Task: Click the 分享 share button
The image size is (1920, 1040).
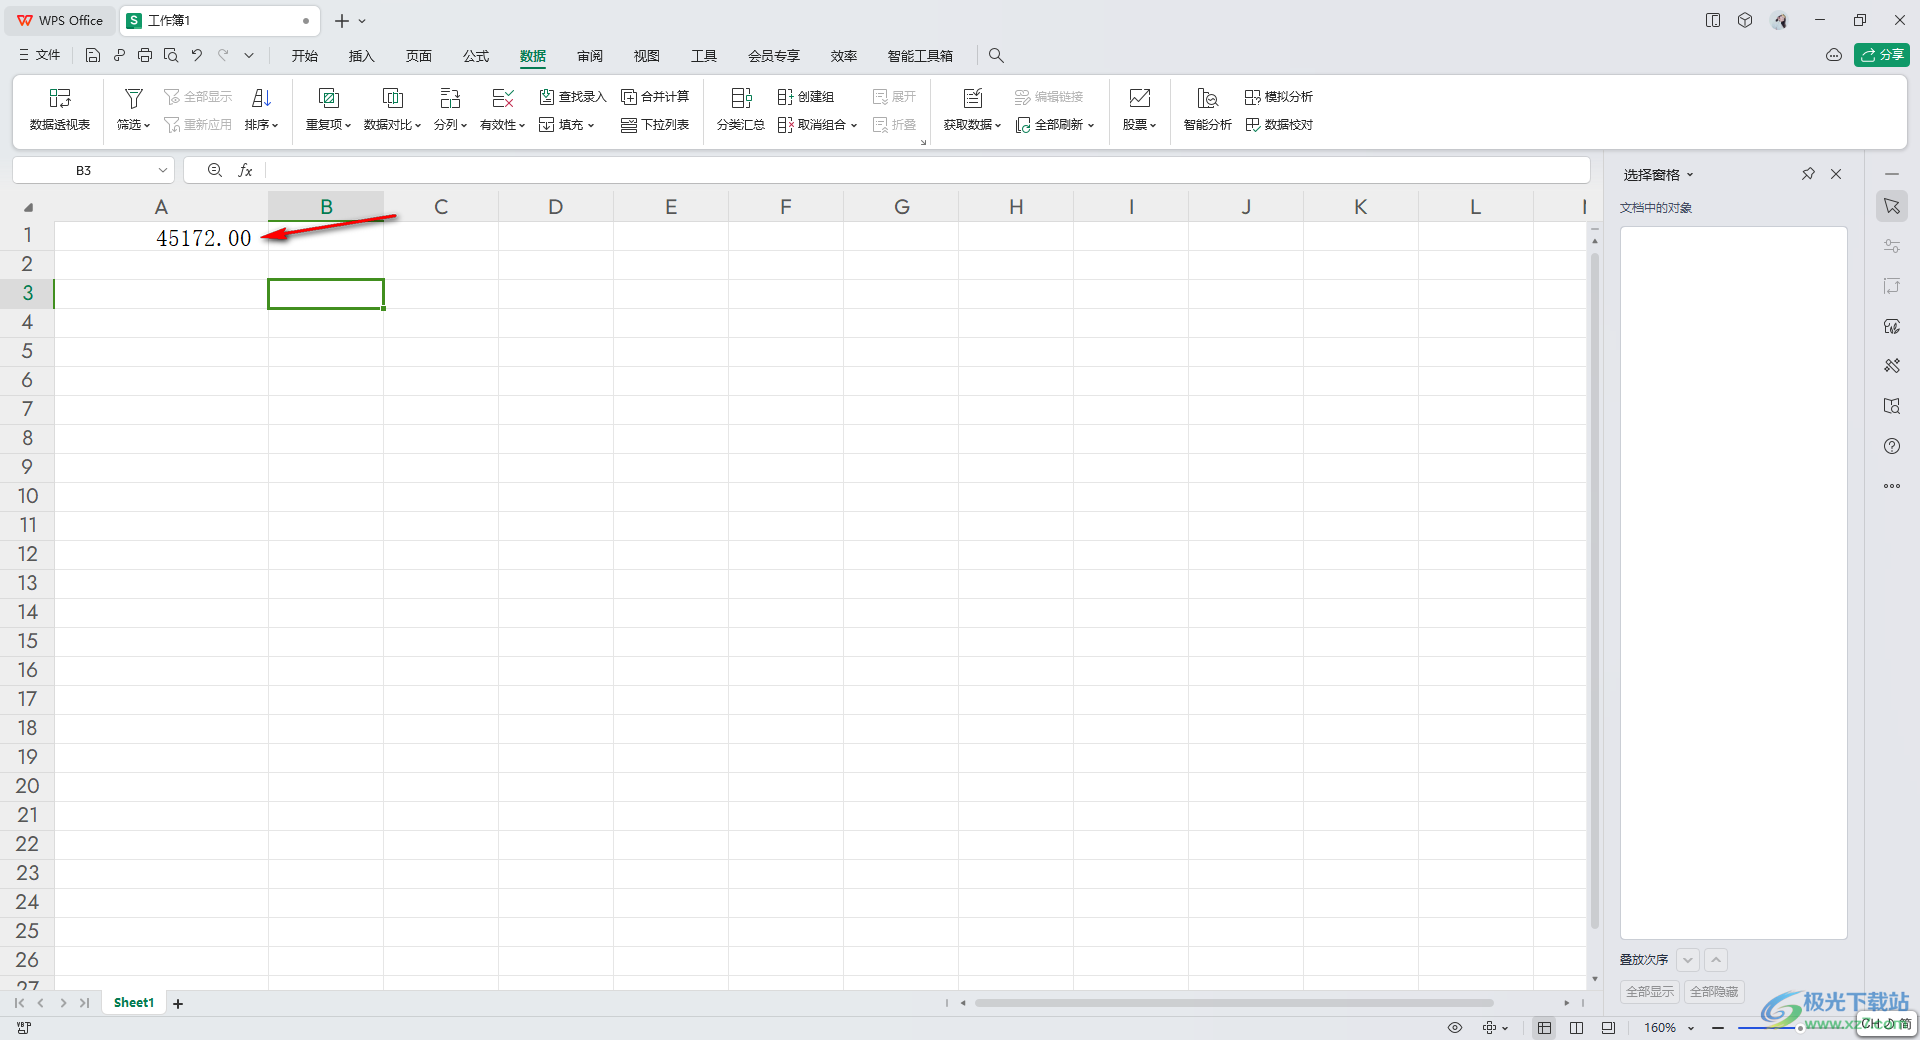Action: coord(1882,55)
